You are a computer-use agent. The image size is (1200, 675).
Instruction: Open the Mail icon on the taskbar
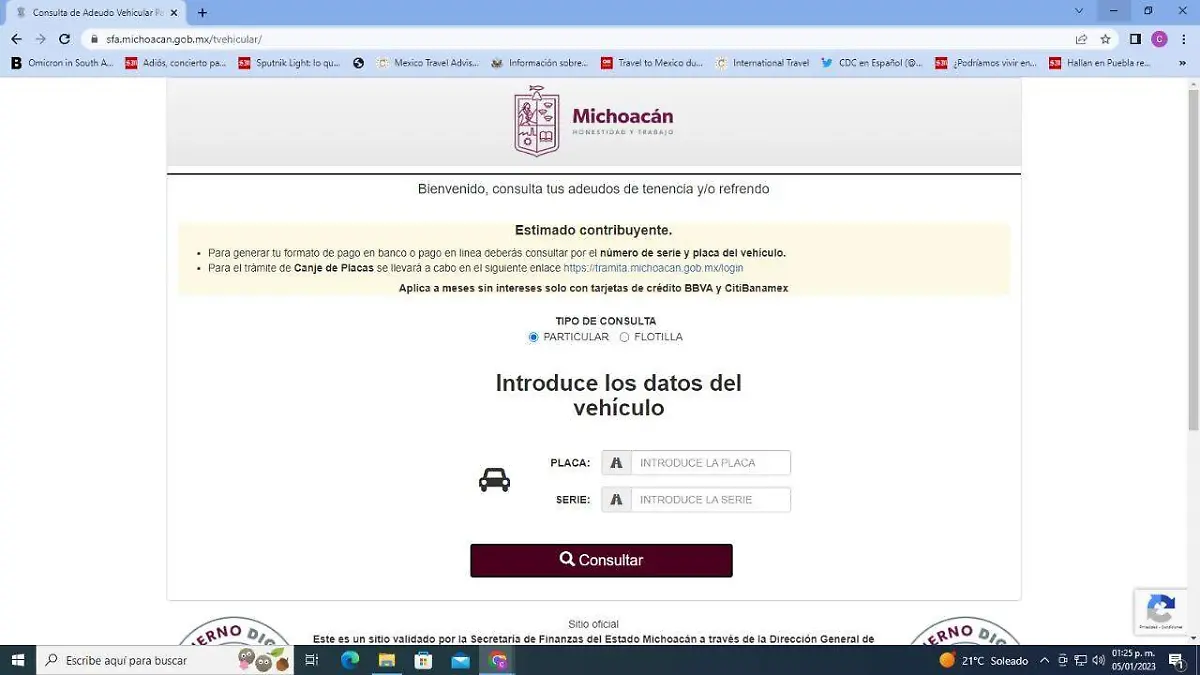(x=460, y=661)
